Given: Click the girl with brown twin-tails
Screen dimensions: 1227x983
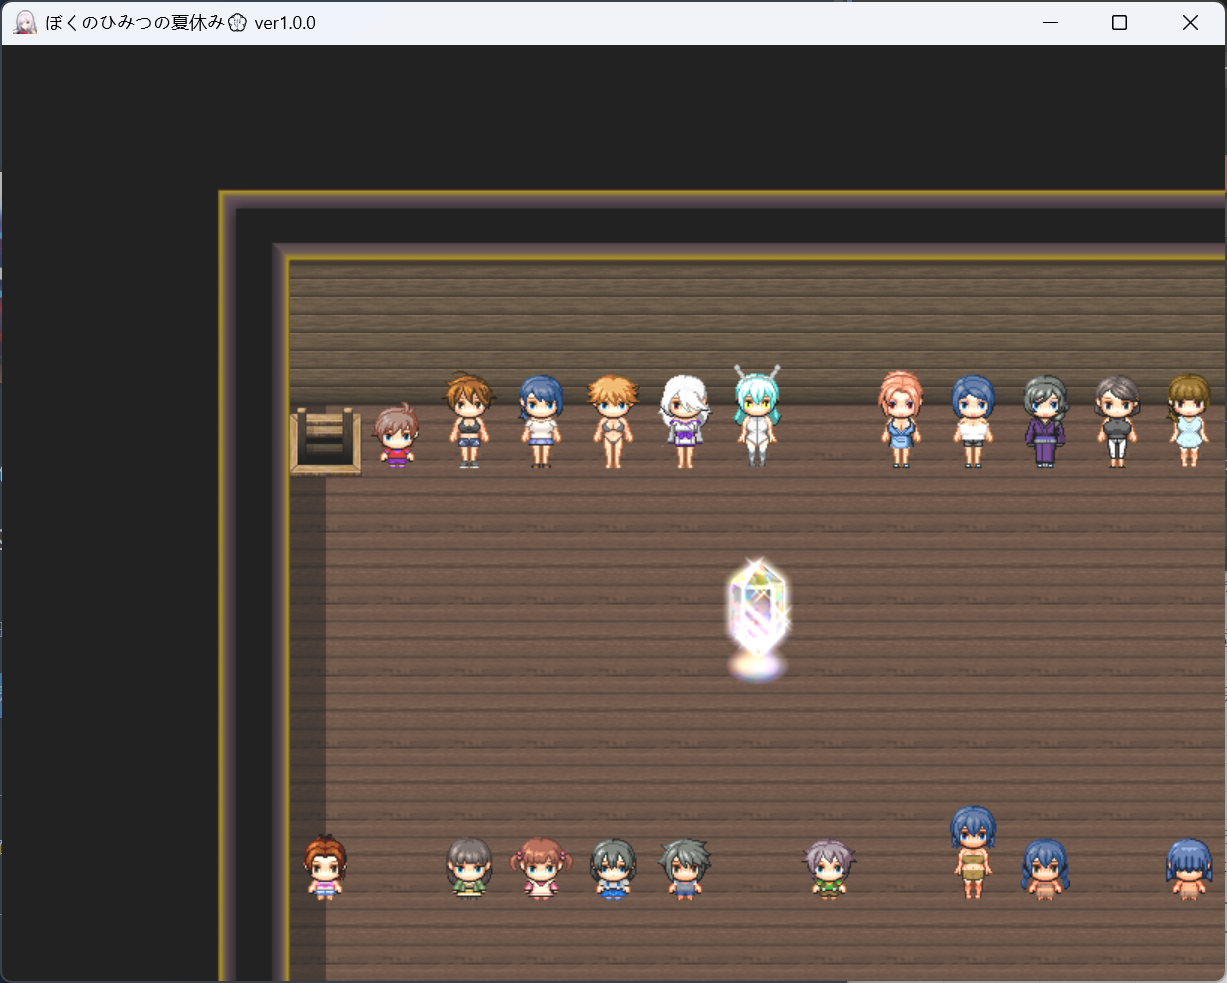Looking at the screenshot, I should [541, 868].
